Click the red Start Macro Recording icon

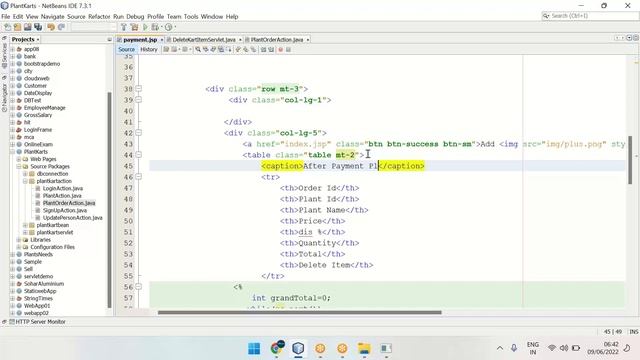pos(280,49)
